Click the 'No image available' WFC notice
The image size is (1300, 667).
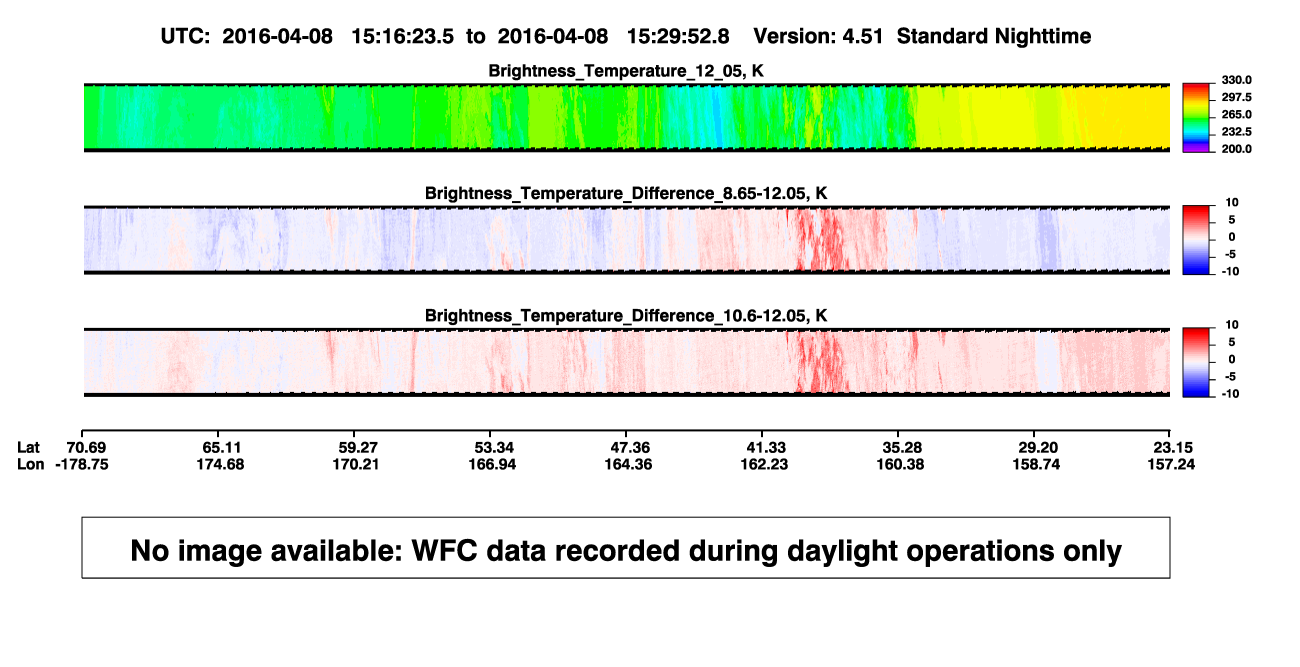tap(626, 548)
